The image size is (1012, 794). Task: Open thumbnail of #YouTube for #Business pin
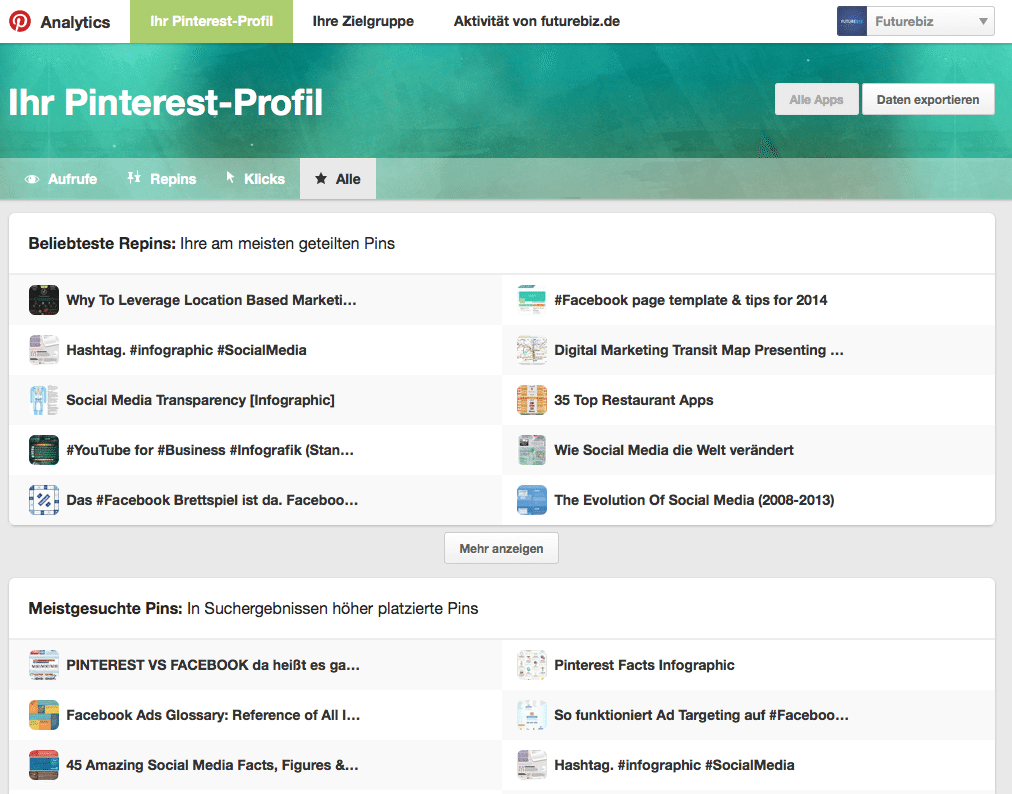[44, 450]
